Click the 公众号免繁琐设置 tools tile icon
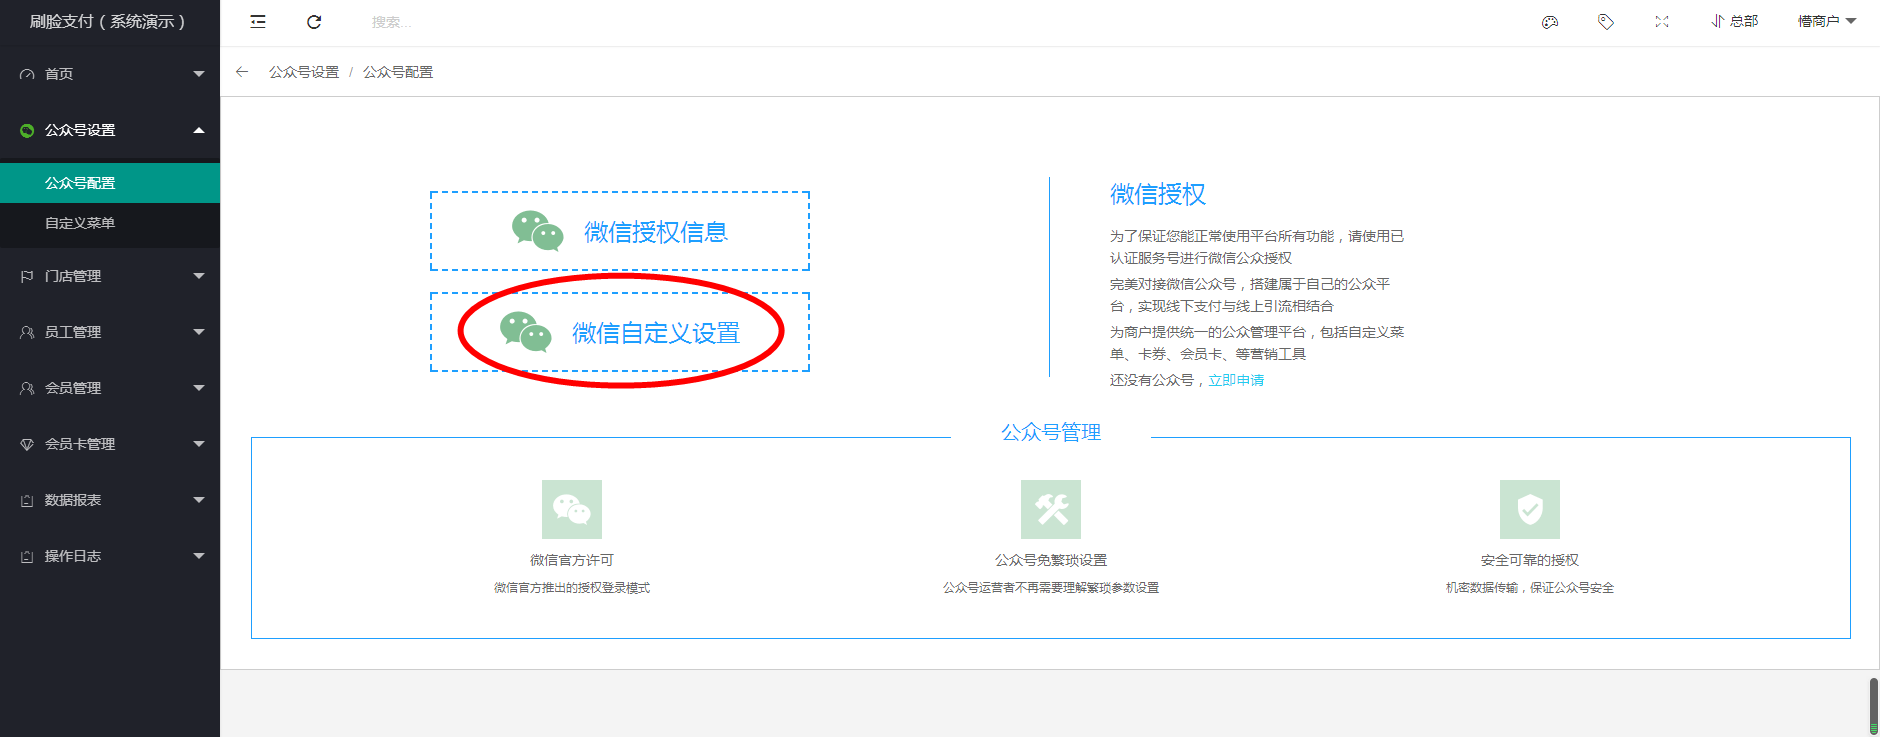The height and width of the screenshot is (737, 1880). (1051, 509)
